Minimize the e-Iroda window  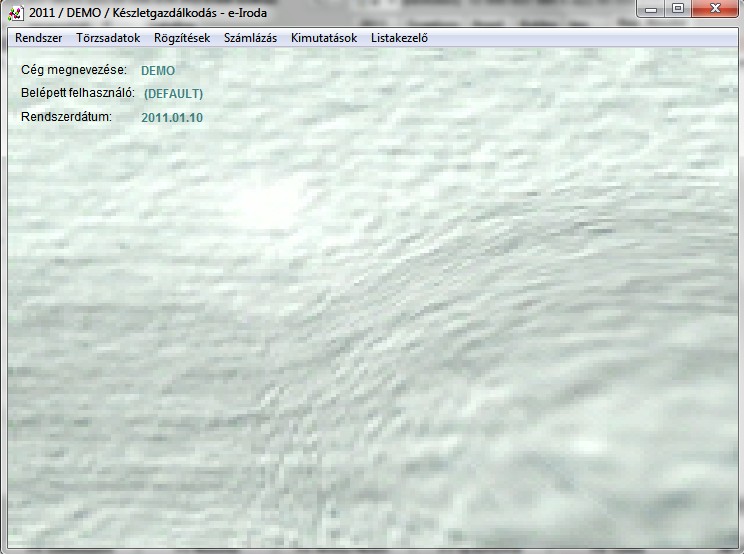[653, 9]
